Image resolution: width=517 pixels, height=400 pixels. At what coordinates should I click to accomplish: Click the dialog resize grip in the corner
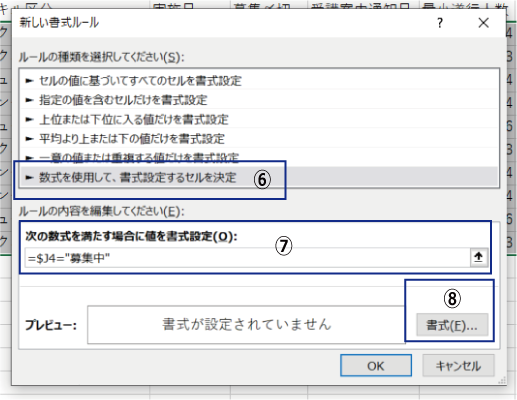(502, 380)
